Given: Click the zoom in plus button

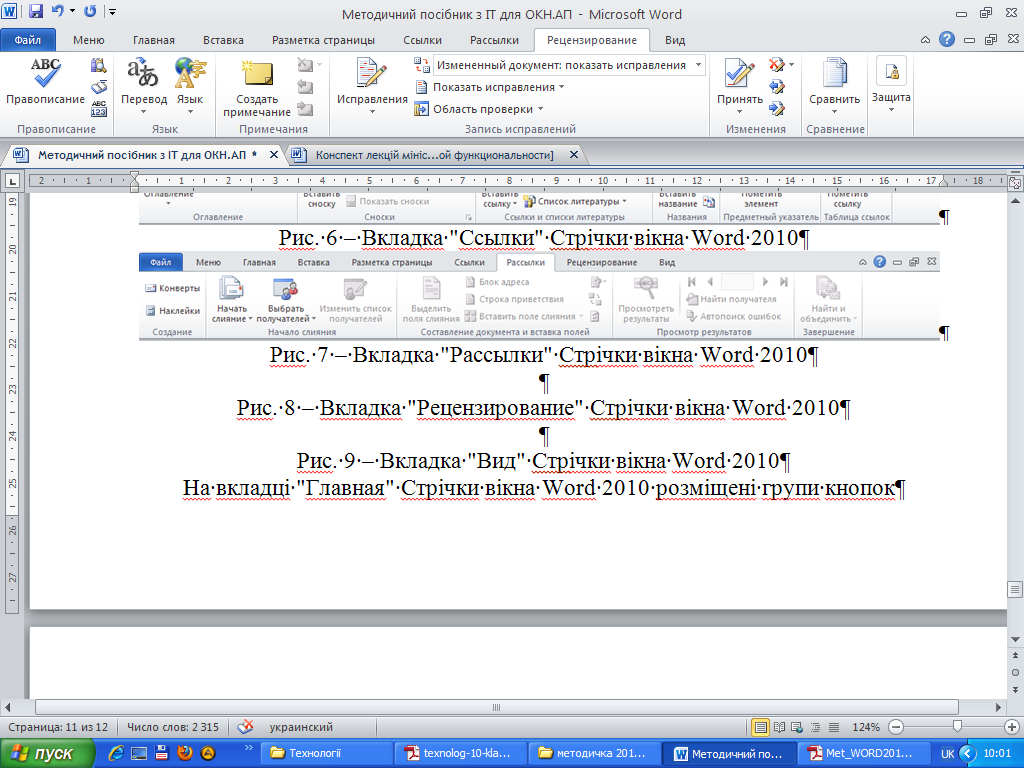Looking at the screenshot, I should (x=1012, y=727).
